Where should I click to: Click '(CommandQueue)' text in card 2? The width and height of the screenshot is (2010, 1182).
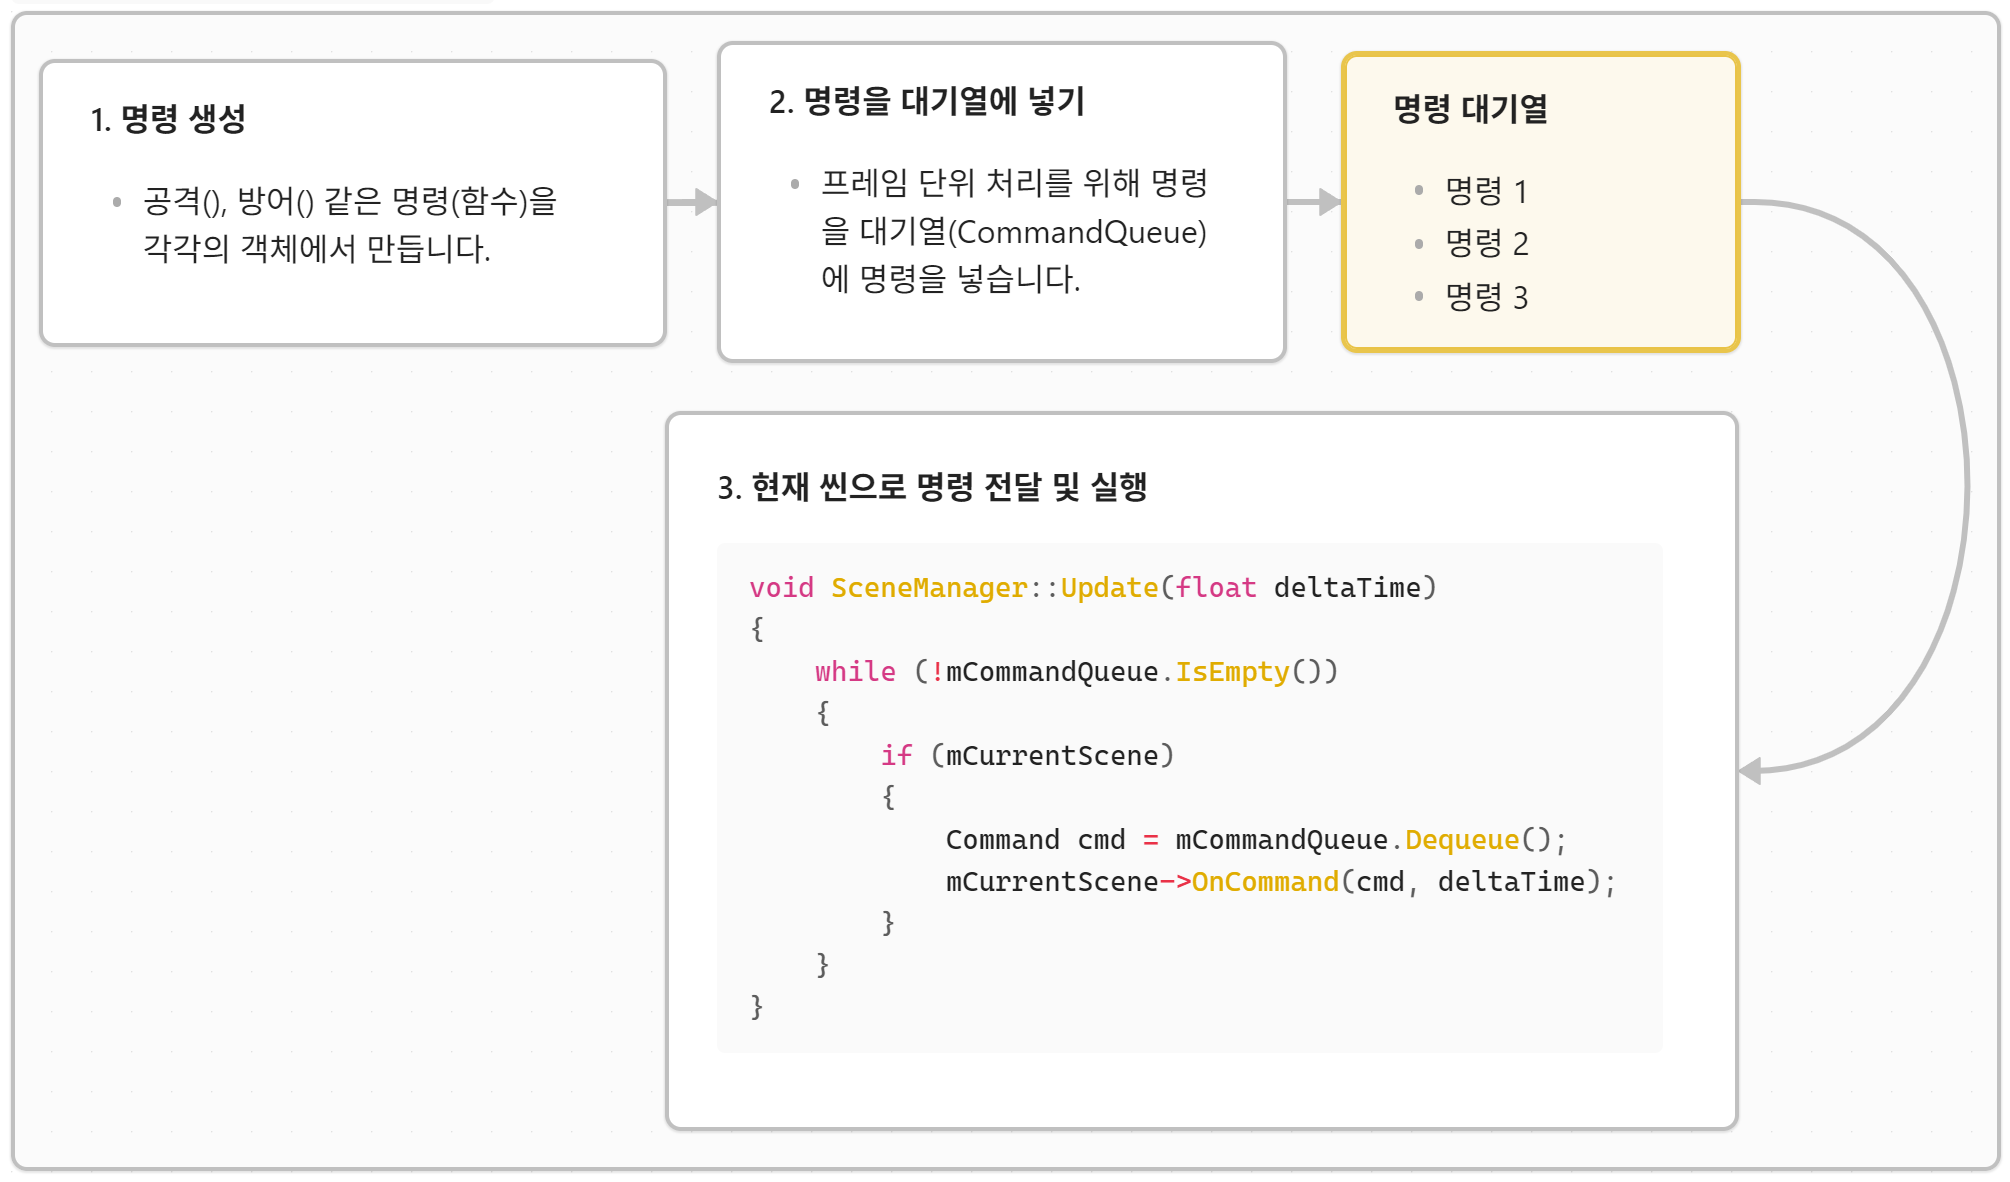click(x=1077, y=232)
